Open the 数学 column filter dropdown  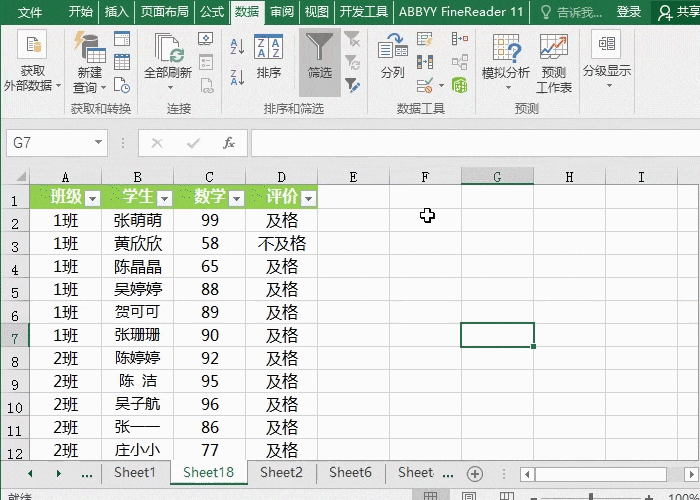[236, 198]
